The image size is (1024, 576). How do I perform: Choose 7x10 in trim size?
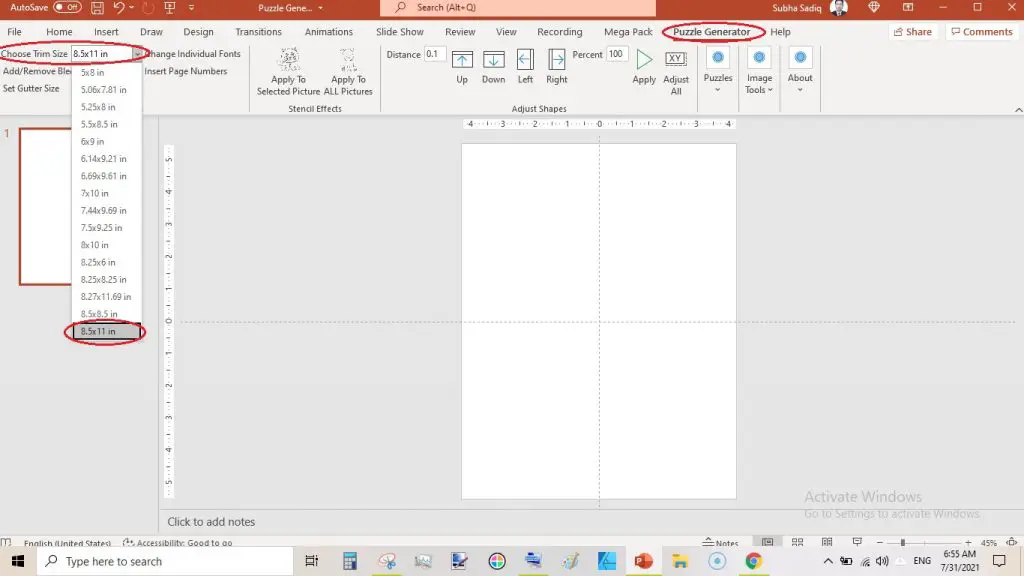95,193
